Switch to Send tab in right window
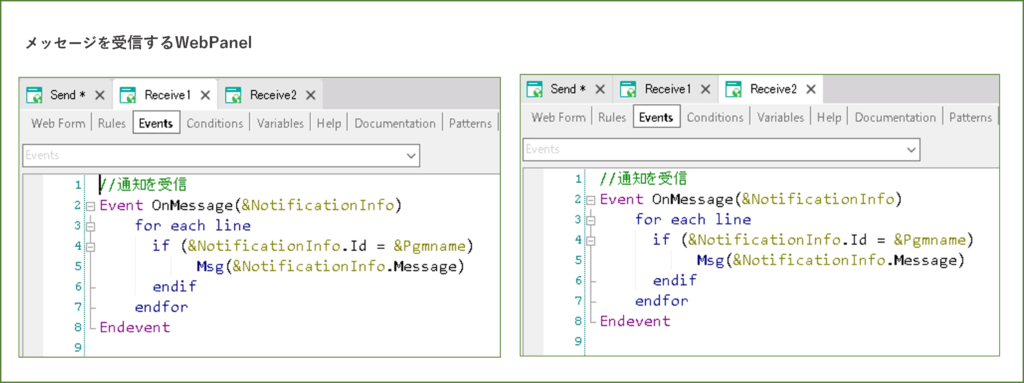Viewport: 1024px width, 383px height. point(567,89)
